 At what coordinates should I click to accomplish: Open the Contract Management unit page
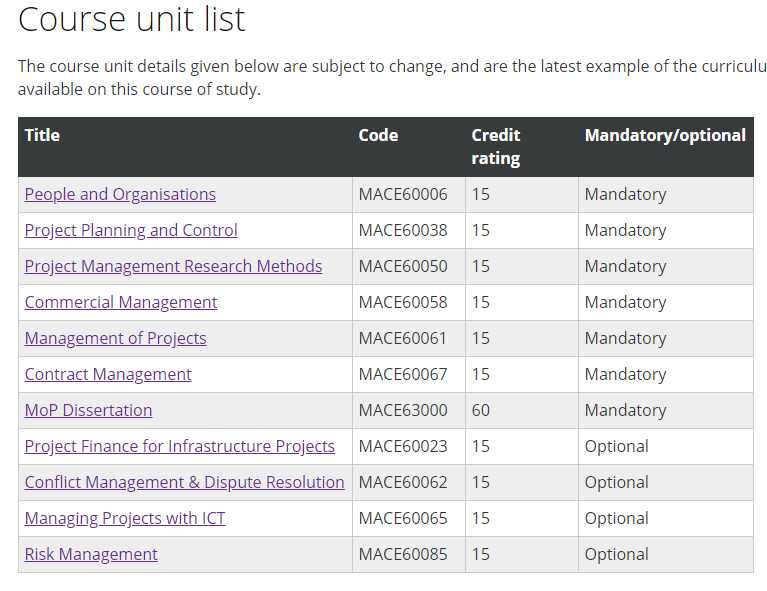click(x=108, y=374)
